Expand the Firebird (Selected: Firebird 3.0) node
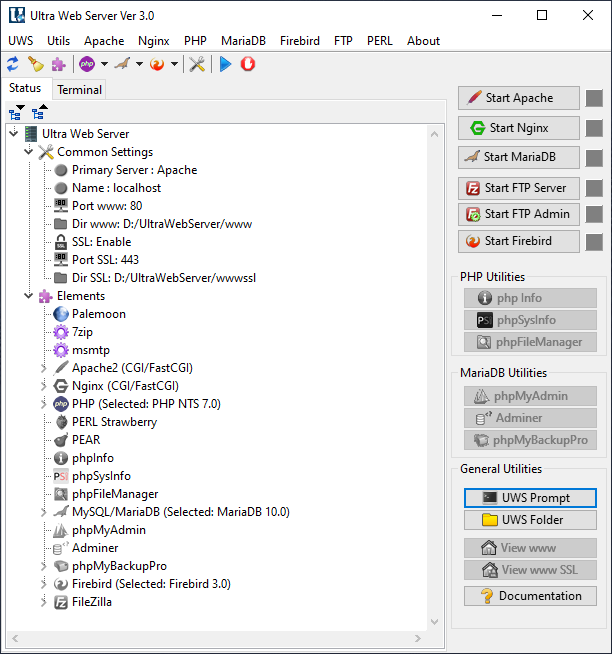The height and width of the screenshot is (654, 612). [44, 584]
